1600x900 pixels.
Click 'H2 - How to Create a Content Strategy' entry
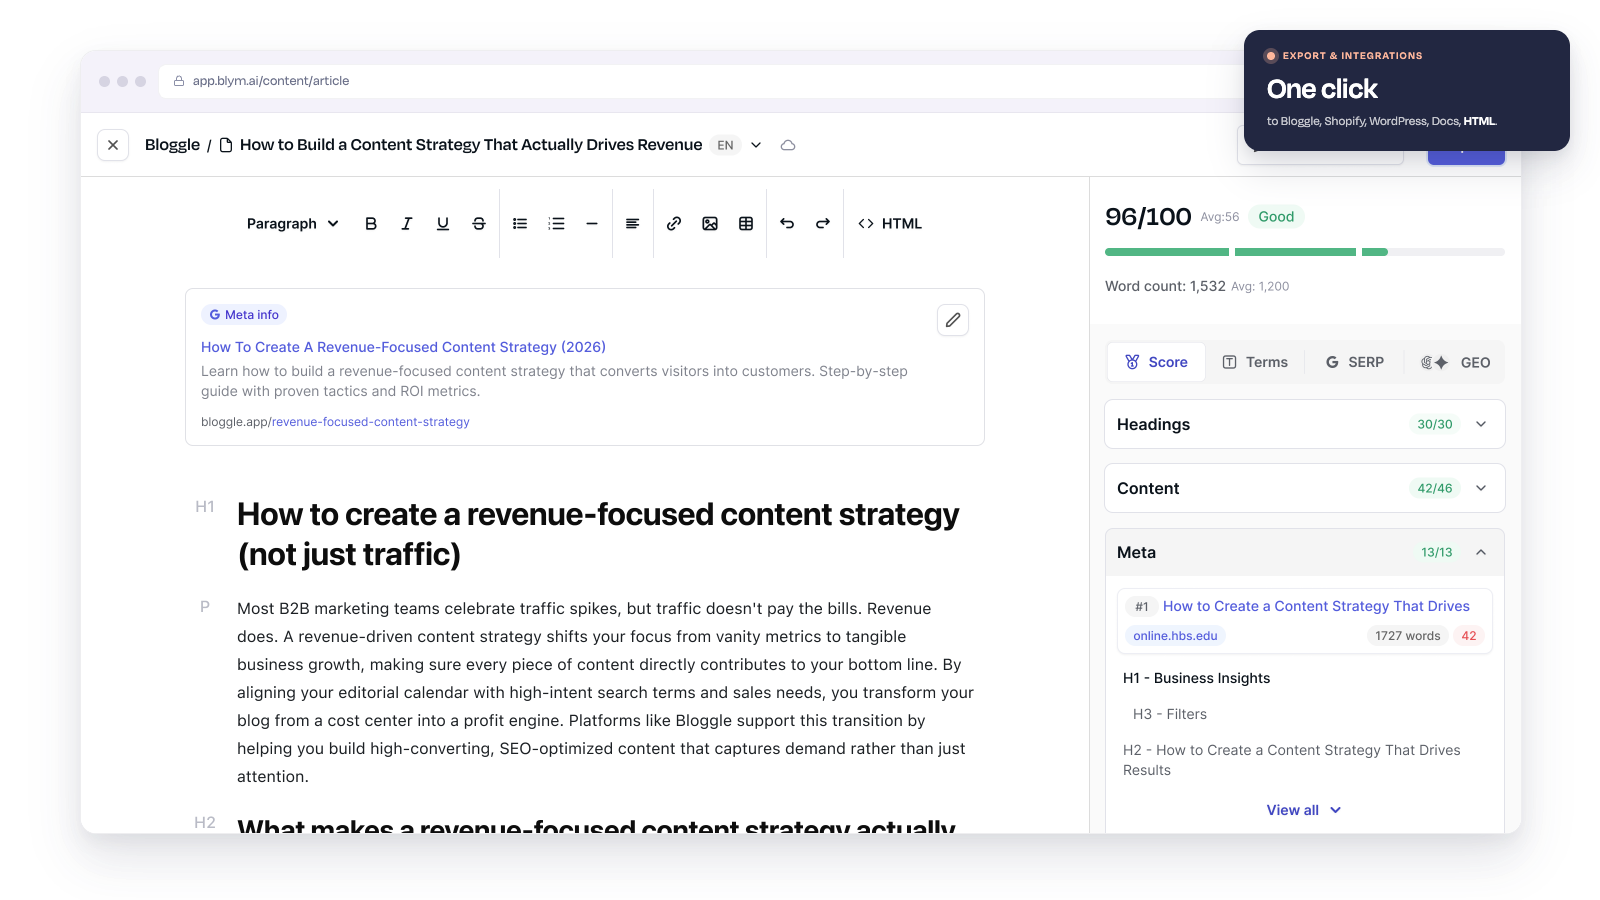pos(1292,760)
